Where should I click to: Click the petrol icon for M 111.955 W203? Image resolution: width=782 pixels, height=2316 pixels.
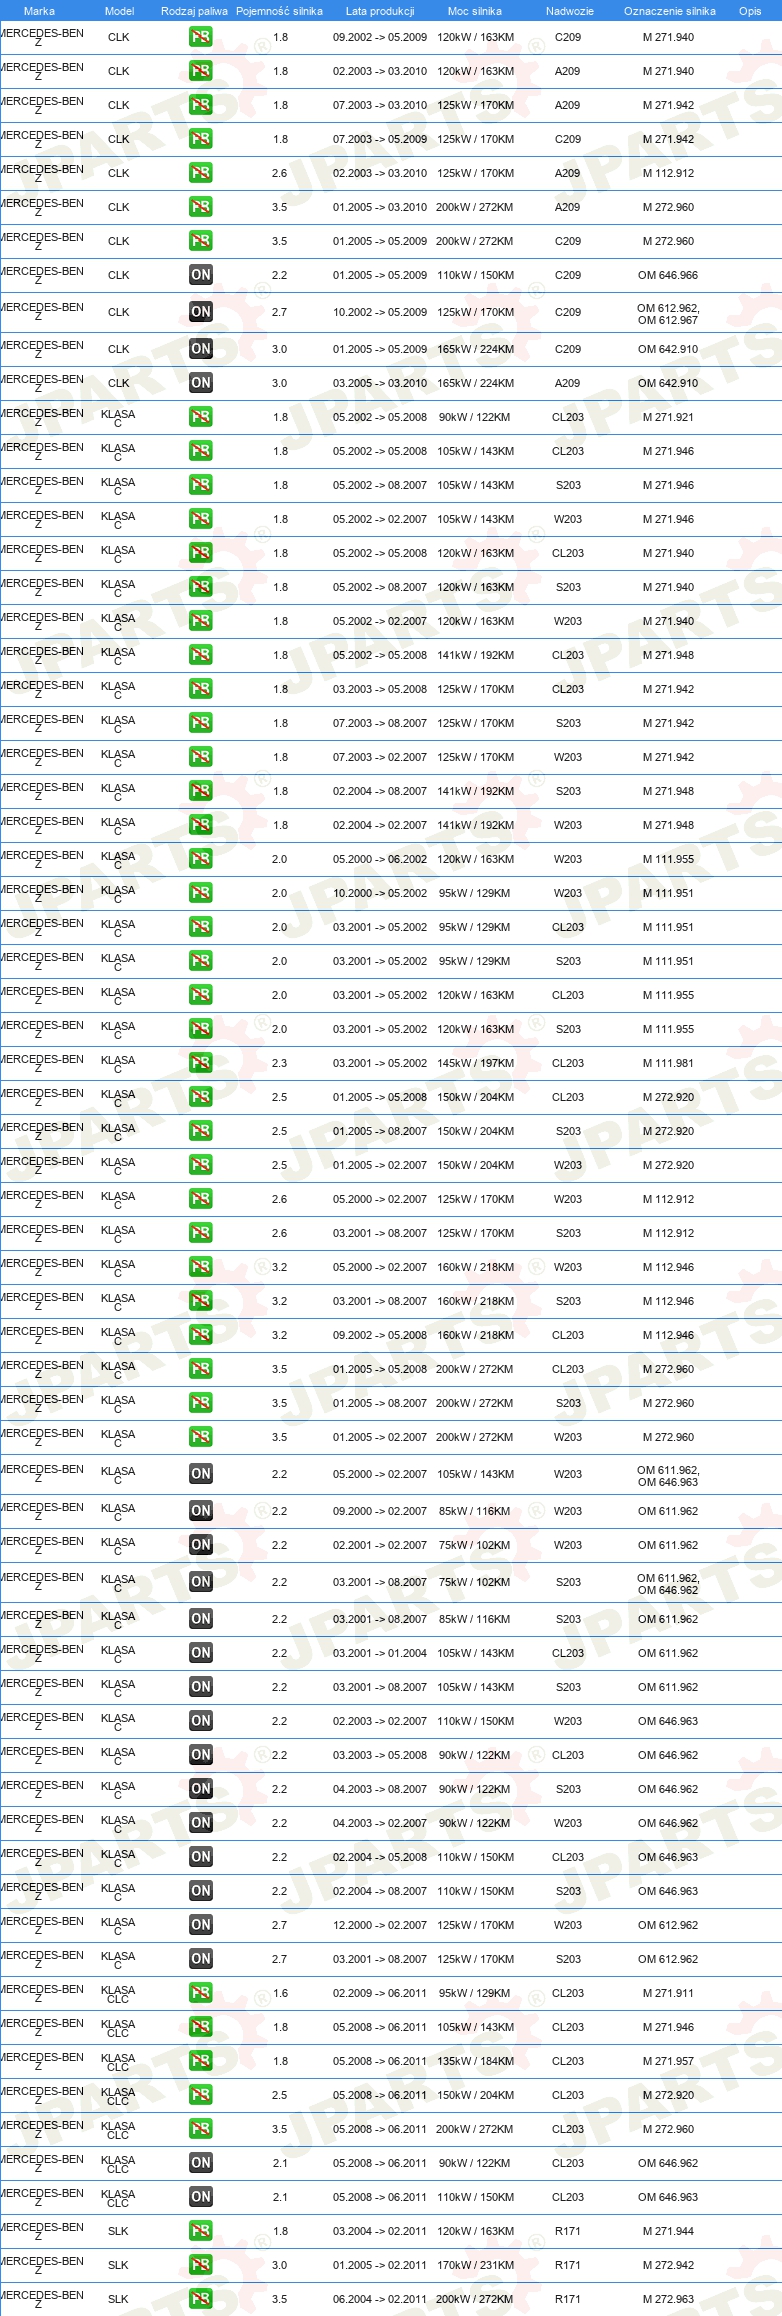(x=201, y=859)
